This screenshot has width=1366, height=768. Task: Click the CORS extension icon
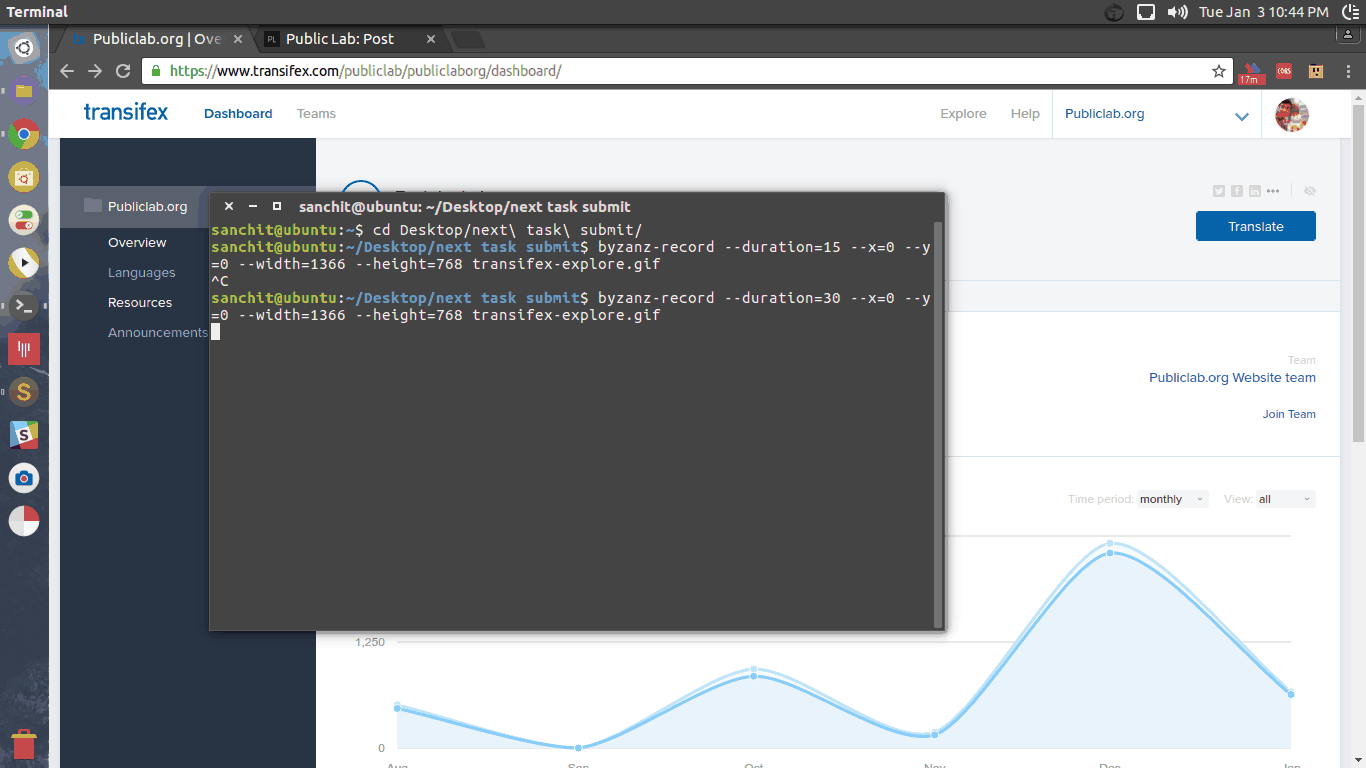coord(1284,71)
